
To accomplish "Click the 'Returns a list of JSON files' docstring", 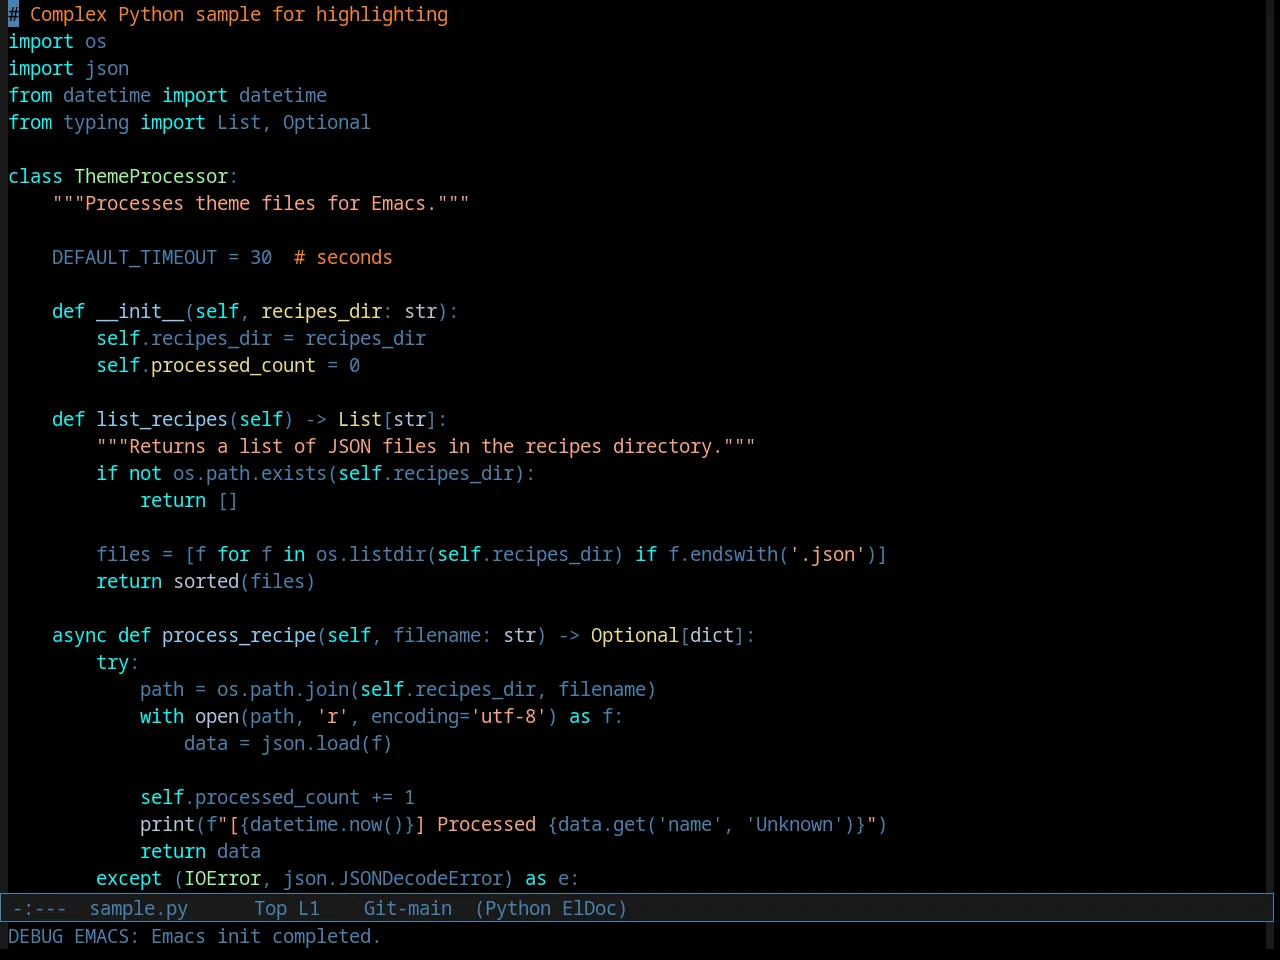I will pos(426,446).
